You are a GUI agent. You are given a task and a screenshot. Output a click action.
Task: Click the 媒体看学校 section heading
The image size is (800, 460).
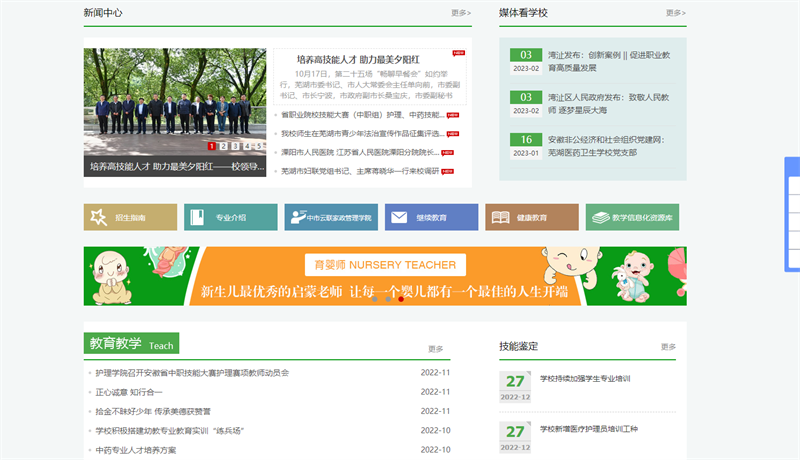pyautogui.click(x=523, y=13)
